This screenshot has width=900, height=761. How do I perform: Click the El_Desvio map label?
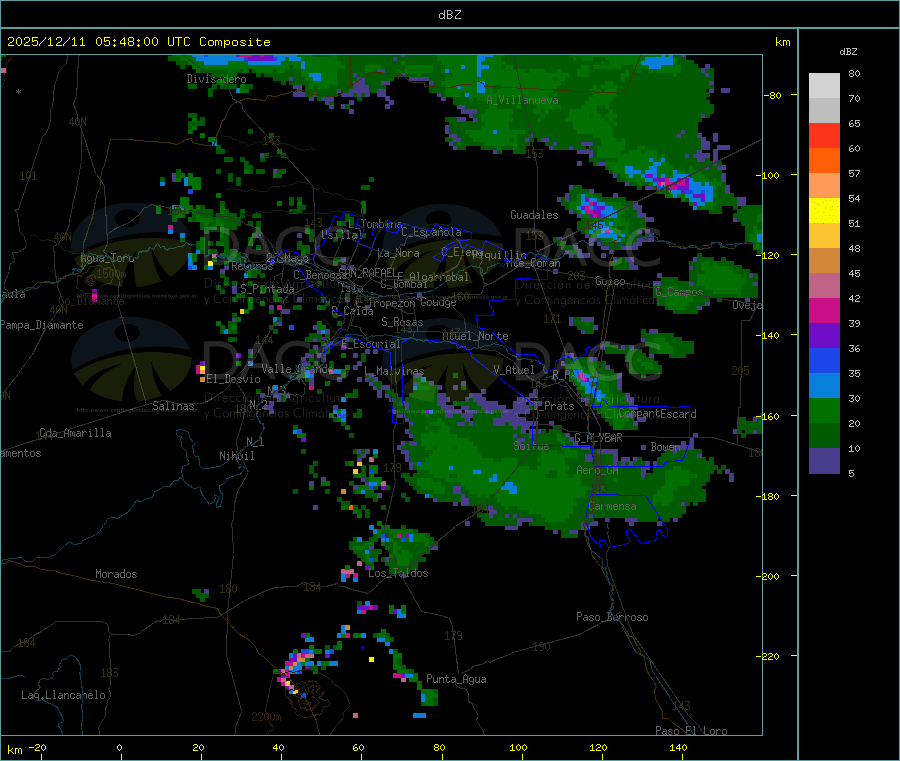tap(234, 379)
